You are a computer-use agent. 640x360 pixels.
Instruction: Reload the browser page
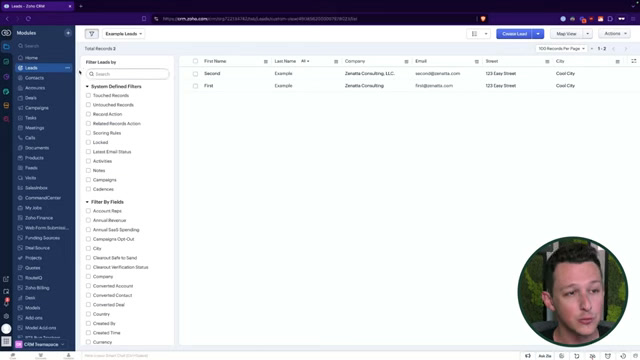[28, 19]
